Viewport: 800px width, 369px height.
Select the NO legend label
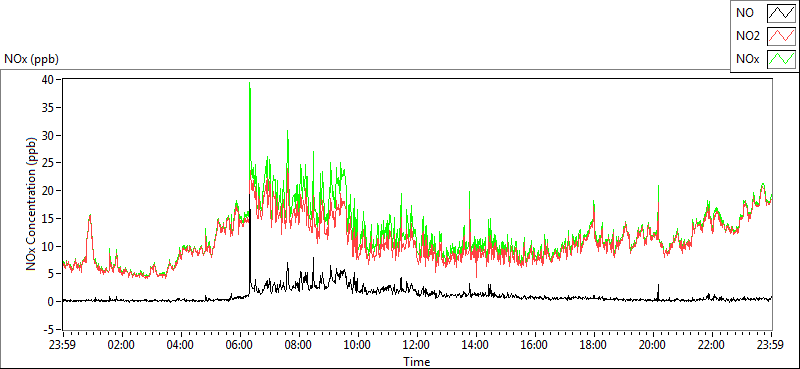tap(744, 13)
